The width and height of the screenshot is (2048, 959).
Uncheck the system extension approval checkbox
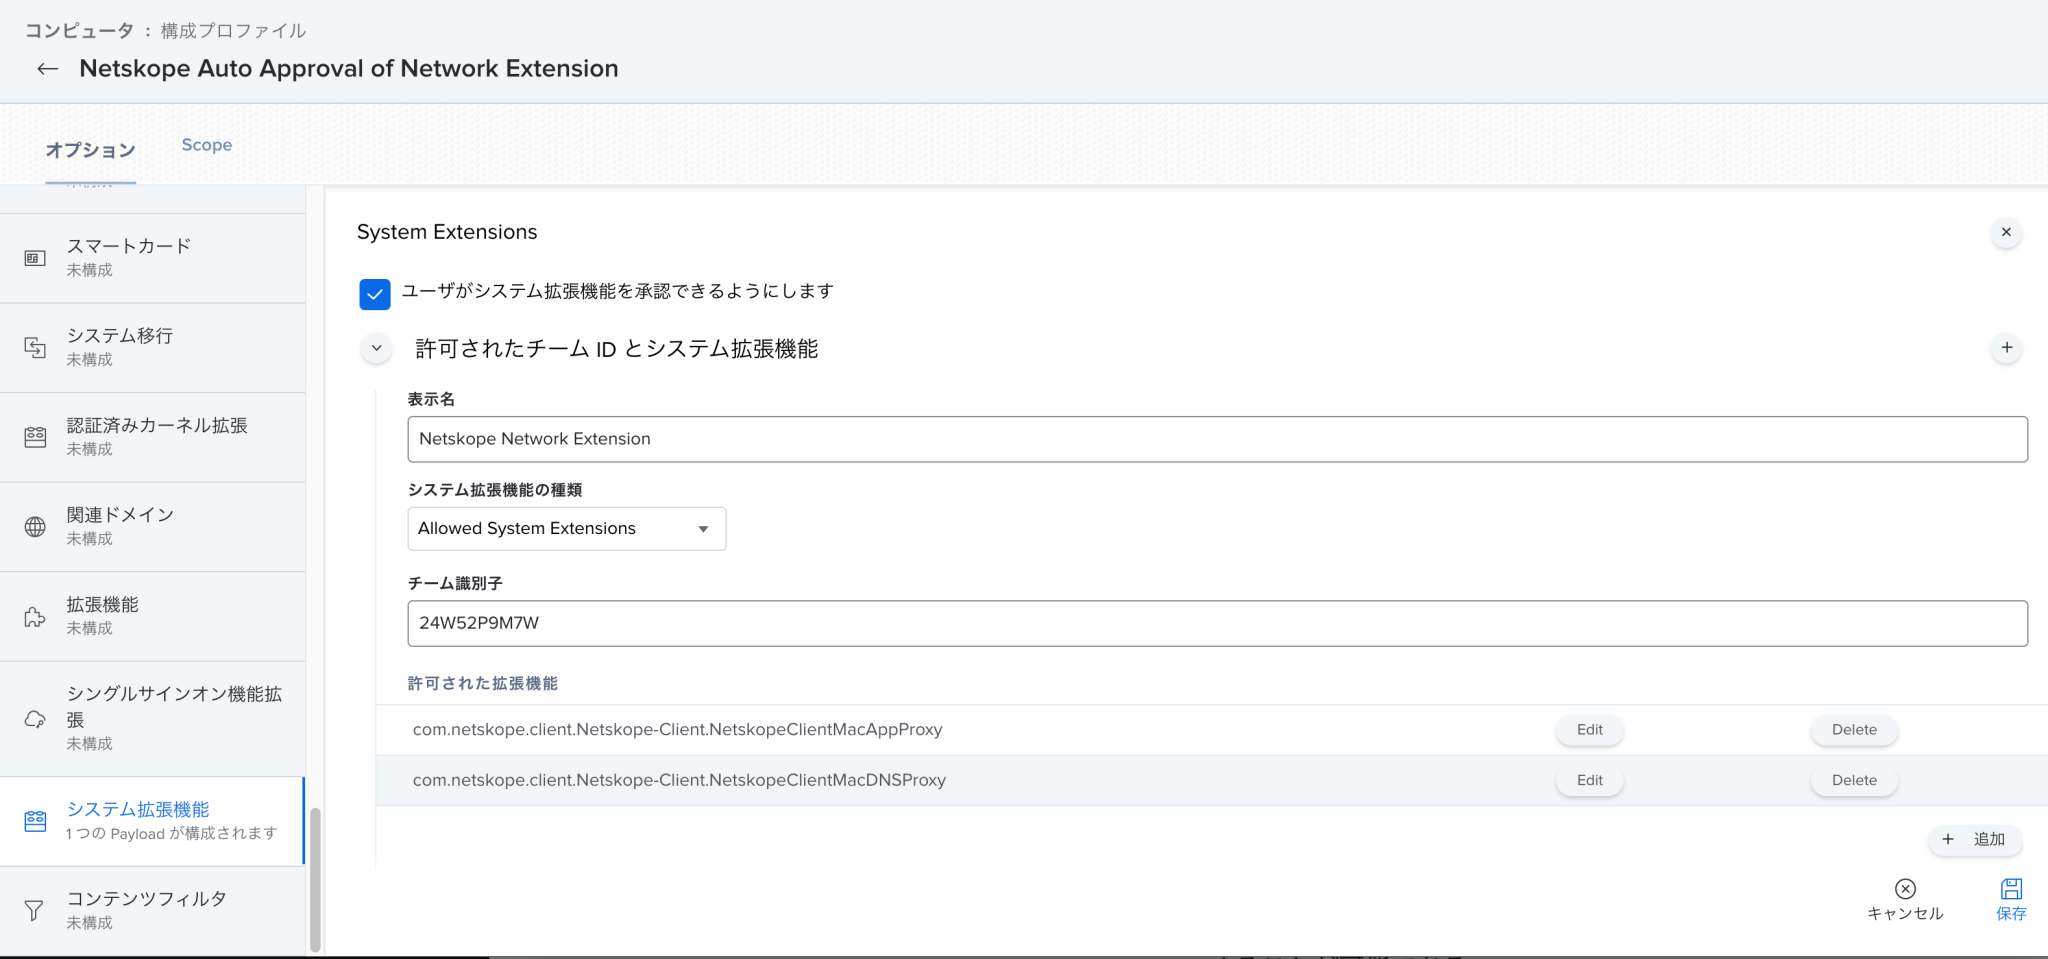click(x=375, y=294)
